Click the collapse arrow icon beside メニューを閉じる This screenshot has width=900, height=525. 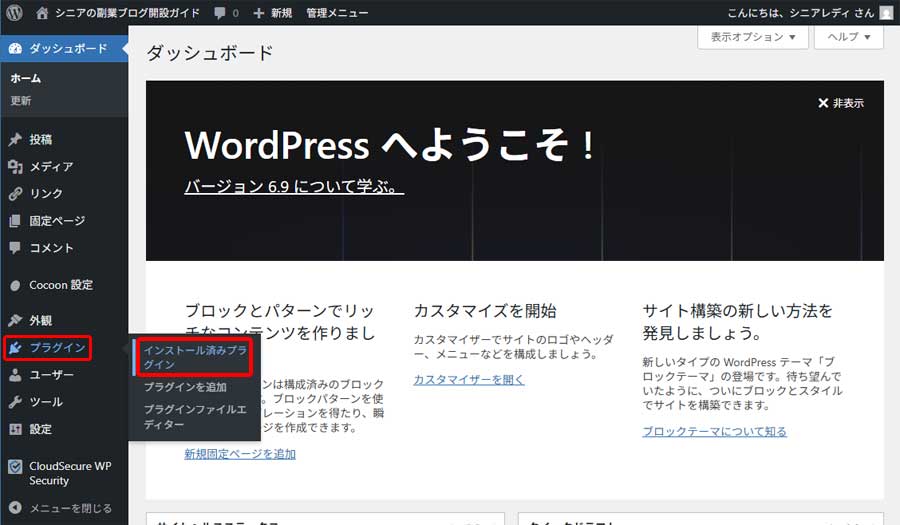[x=15, y=508]
